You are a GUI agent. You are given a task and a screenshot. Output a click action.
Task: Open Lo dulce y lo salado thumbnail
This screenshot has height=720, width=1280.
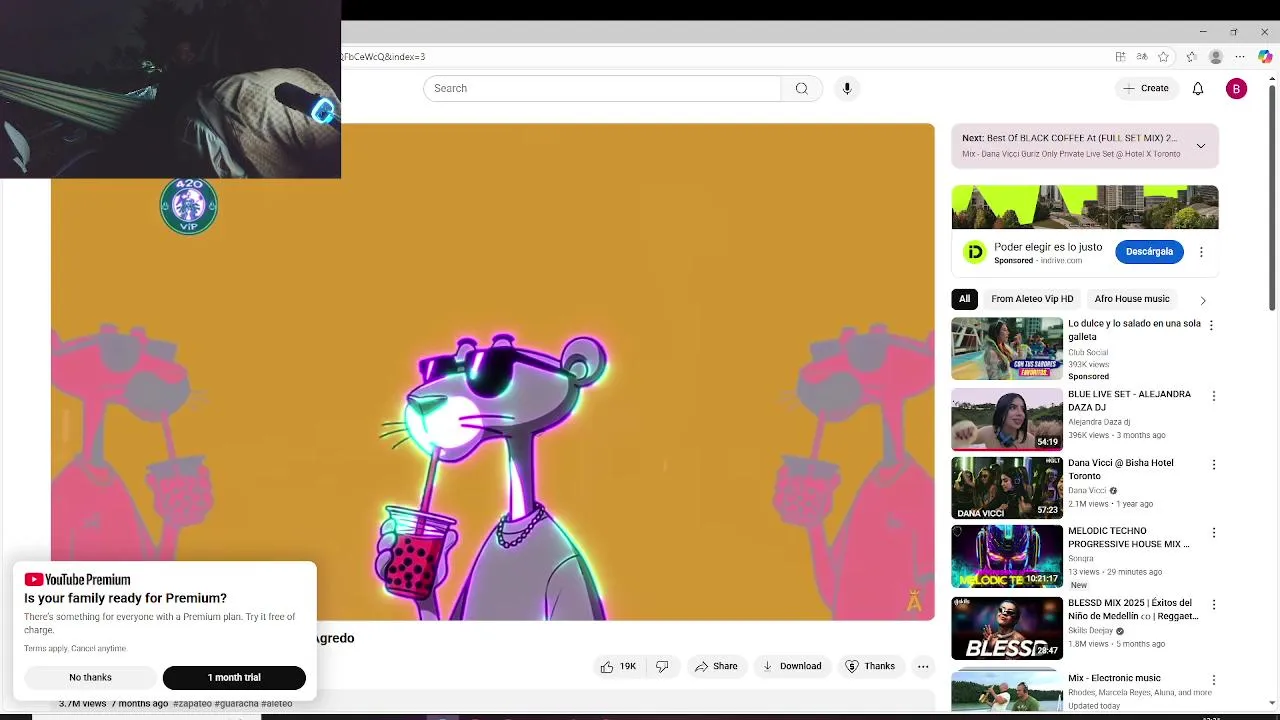tap(1007, 349)
